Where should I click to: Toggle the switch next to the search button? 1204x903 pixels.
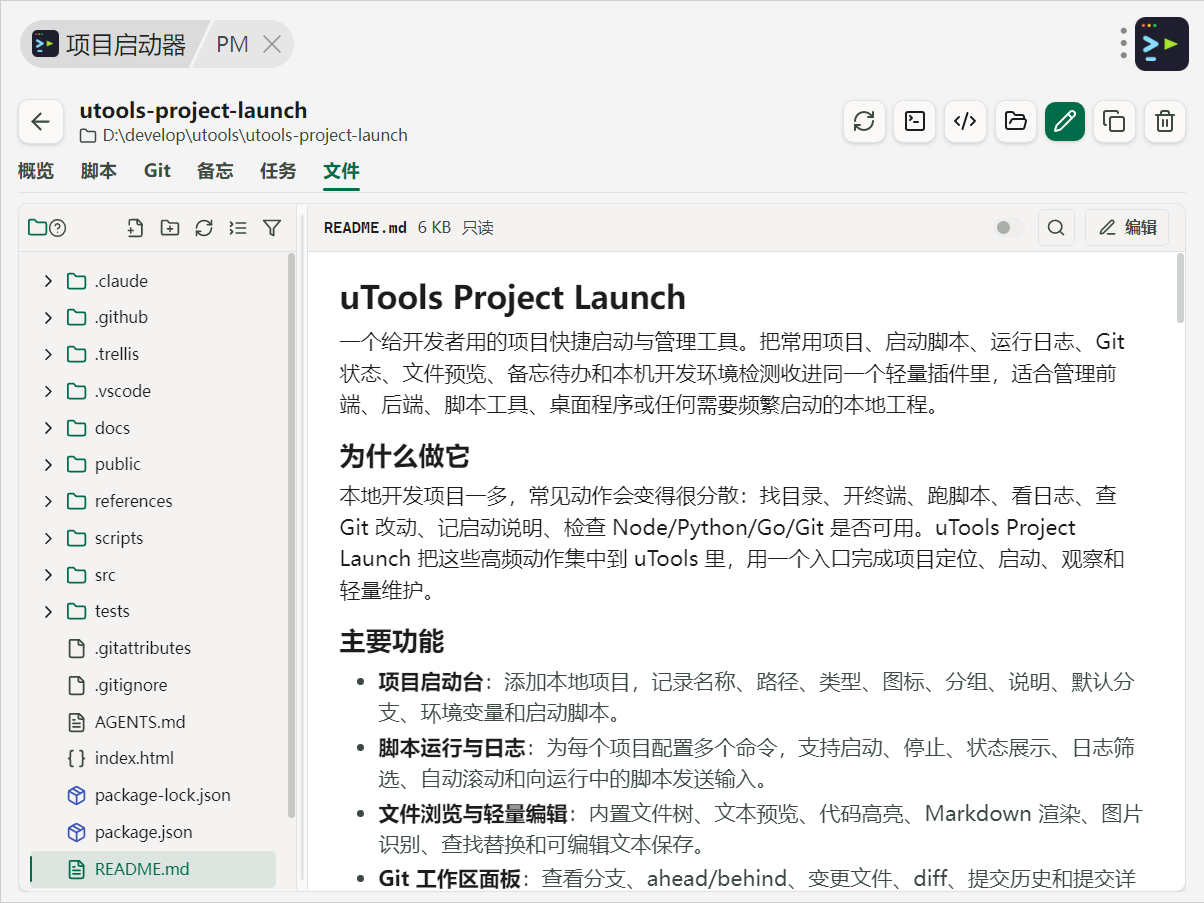1010,228
